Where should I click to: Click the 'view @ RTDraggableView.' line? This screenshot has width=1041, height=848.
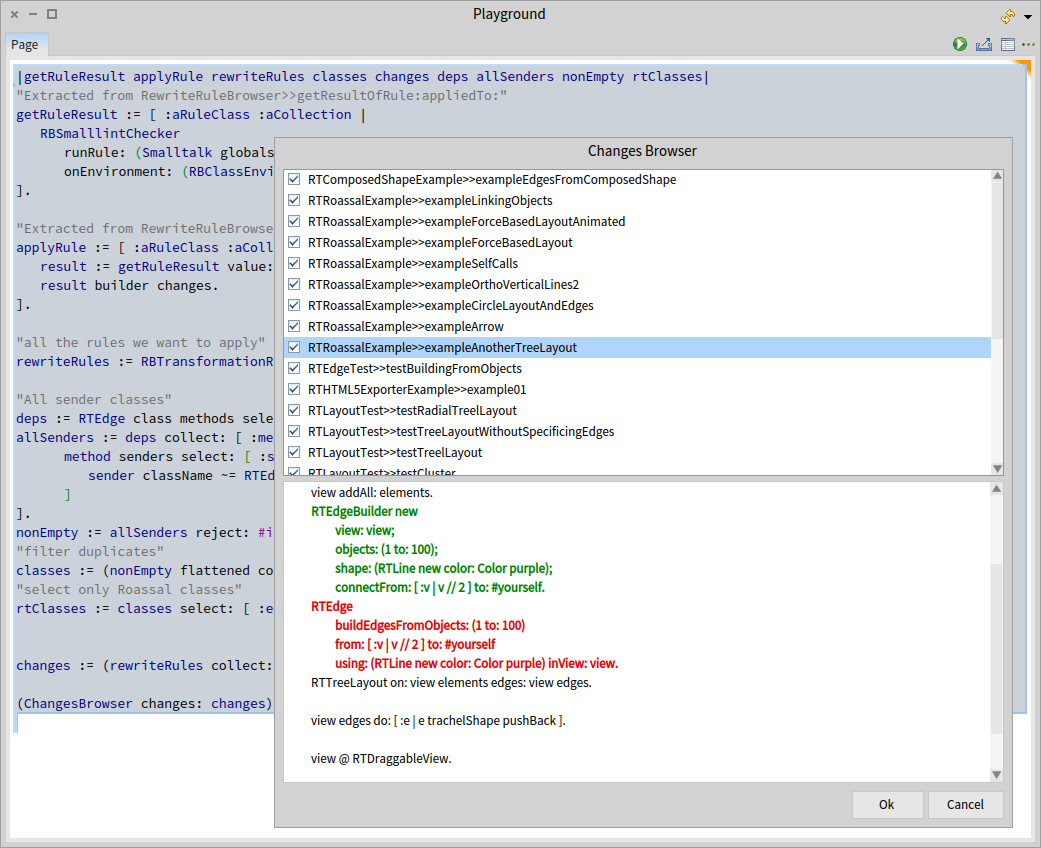381,758
